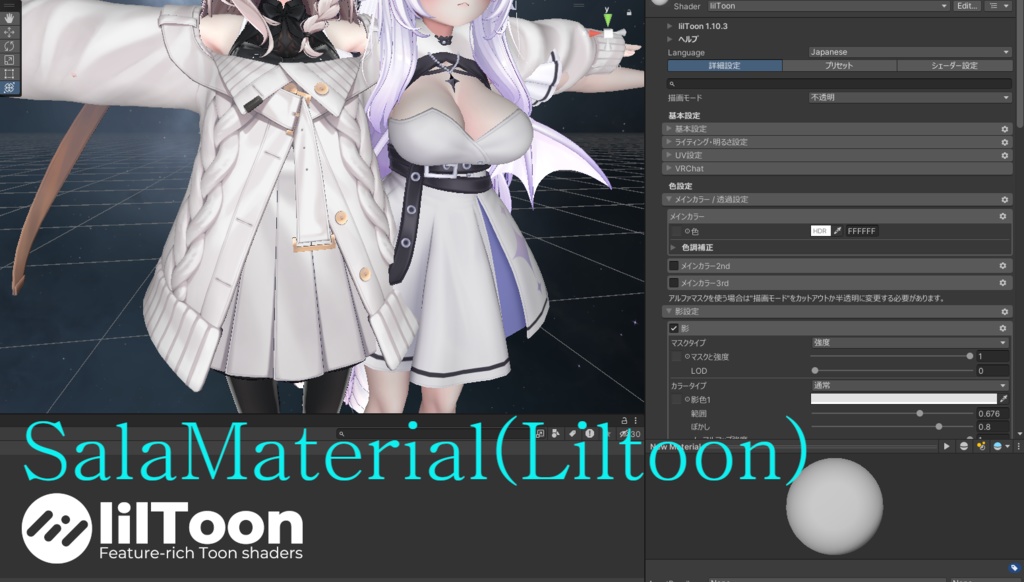The height and width of the screenshot is (582, 1024).
Task: Pick main color with eyedropper
Action: point(837,231)
